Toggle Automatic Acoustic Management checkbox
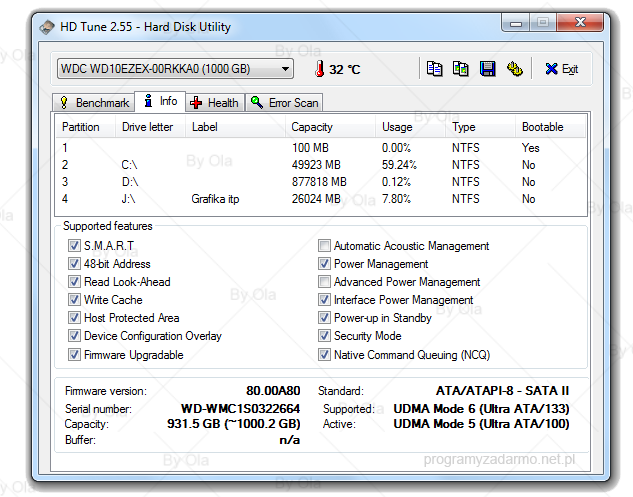Viewport: 633px width, 497px height. (324, 245)
